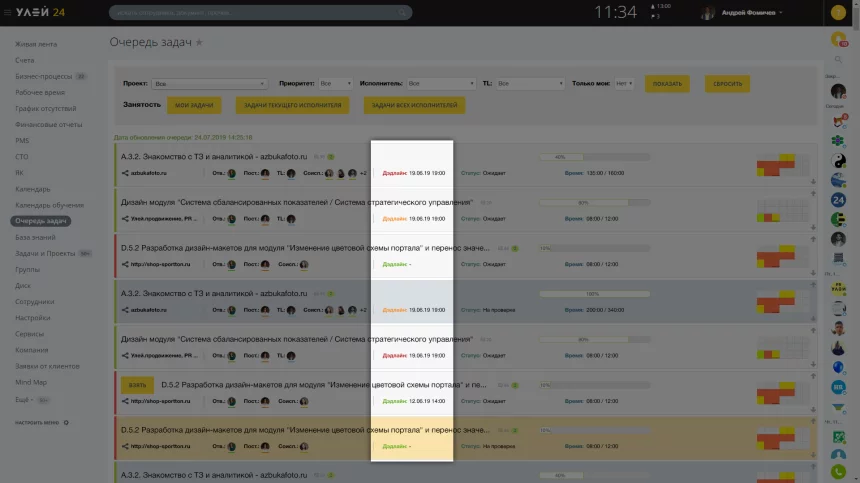
Task: Click the blue 24 icon in right sidebar
Action: (x=839, y=200)
